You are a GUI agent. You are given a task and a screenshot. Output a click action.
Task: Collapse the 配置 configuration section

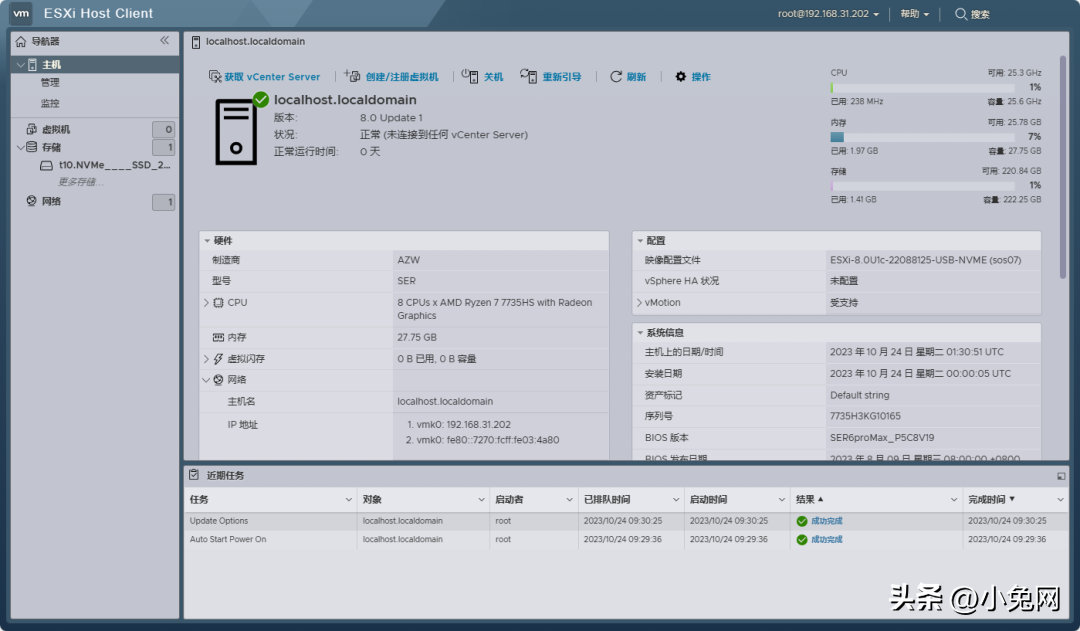tap(640, 240)
